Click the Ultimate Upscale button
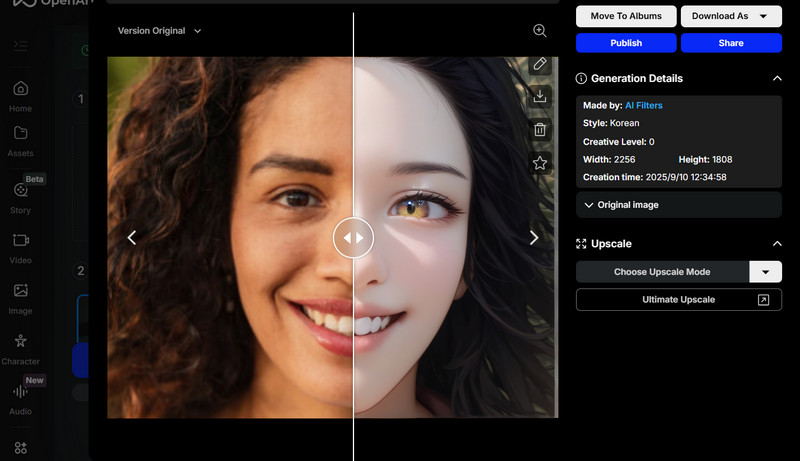 (x=679, y=300)
